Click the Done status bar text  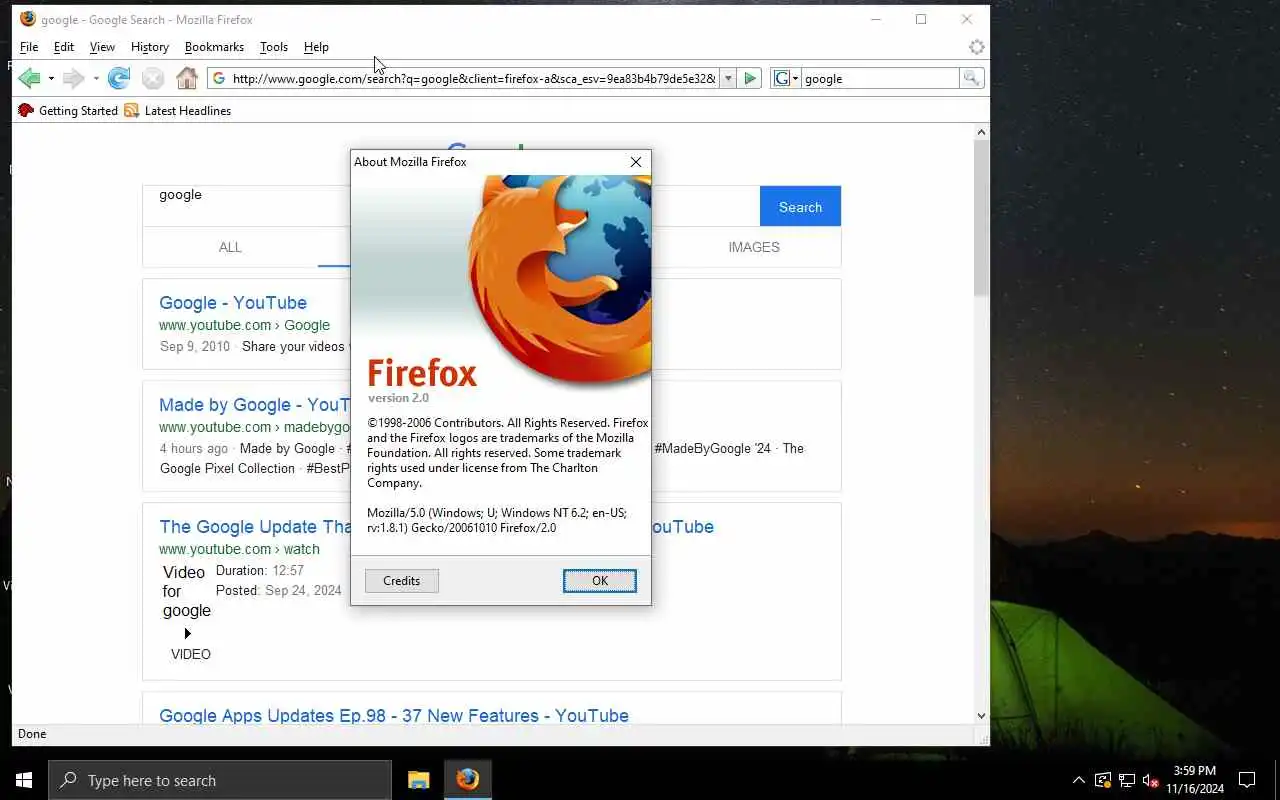32,734
